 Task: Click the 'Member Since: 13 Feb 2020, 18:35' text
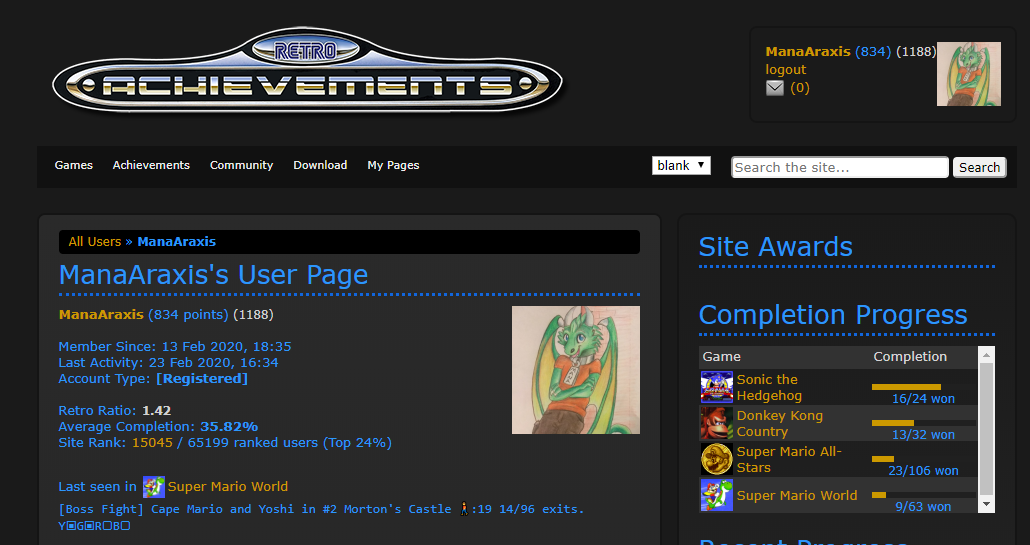pyautogui.click(x=175, y=347)
